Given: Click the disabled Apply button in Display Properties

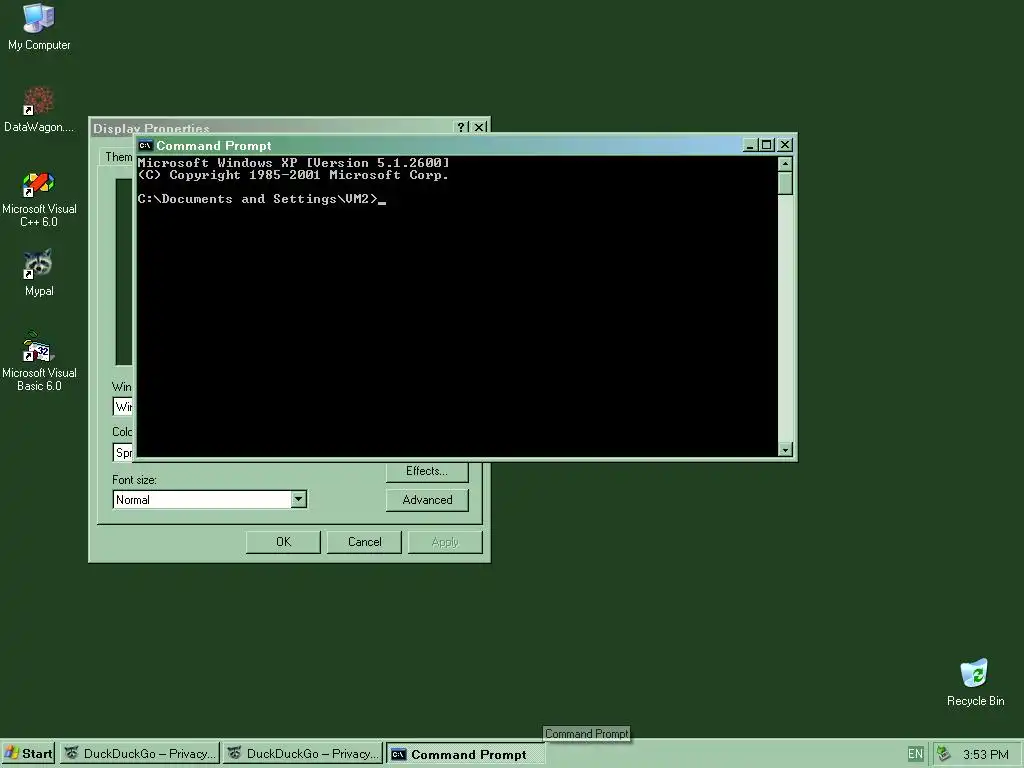Looking at the screenshot, I should (x=445, y=542).
